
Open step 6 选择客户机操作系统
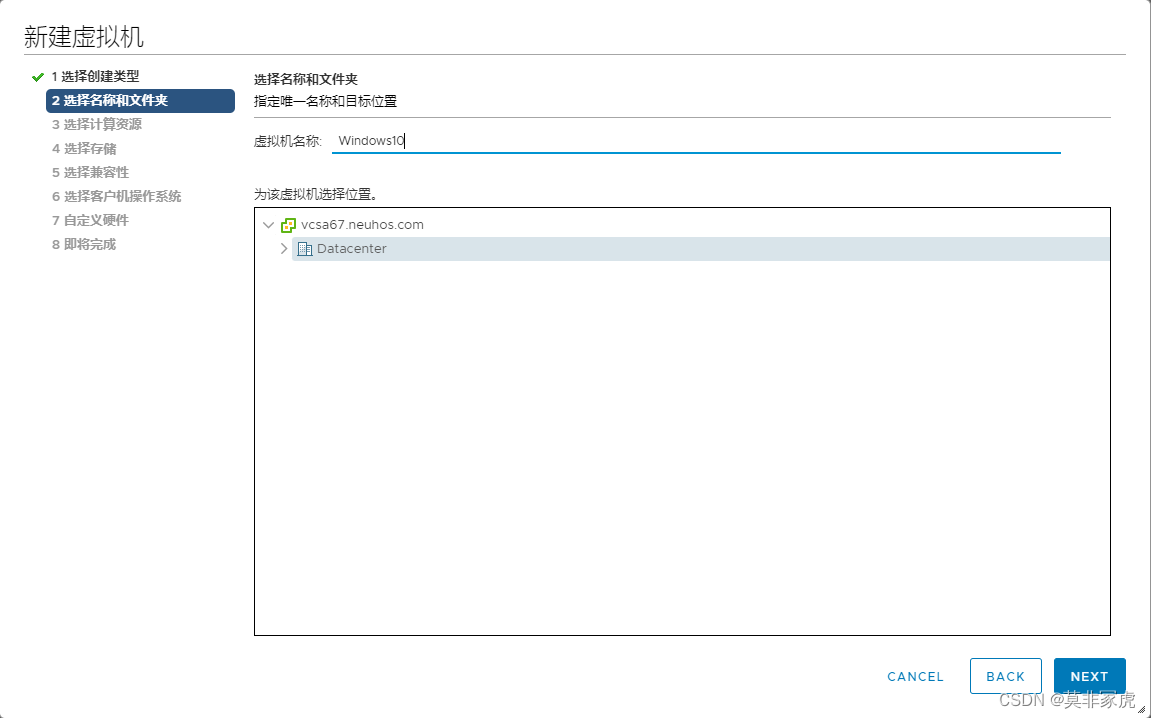(x=117, y=196)
